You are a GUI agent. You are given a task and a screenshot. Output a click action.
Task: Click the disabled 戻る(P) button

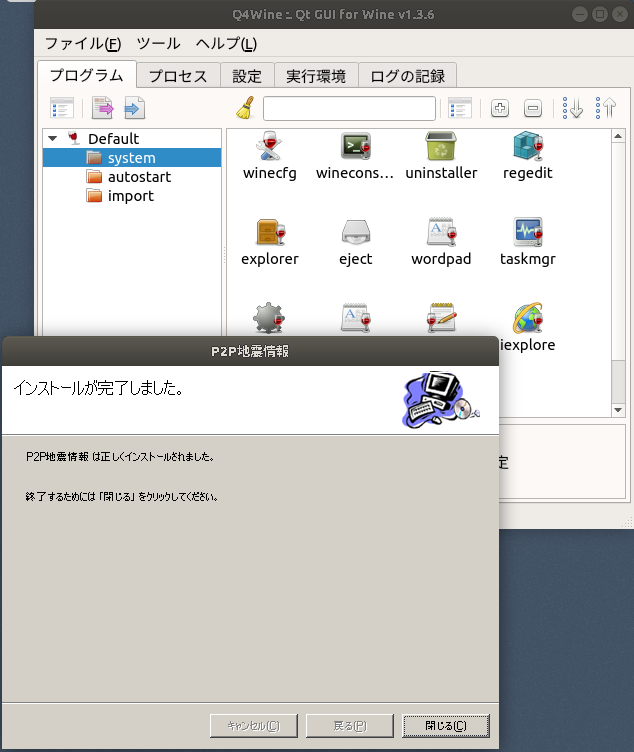350,726
